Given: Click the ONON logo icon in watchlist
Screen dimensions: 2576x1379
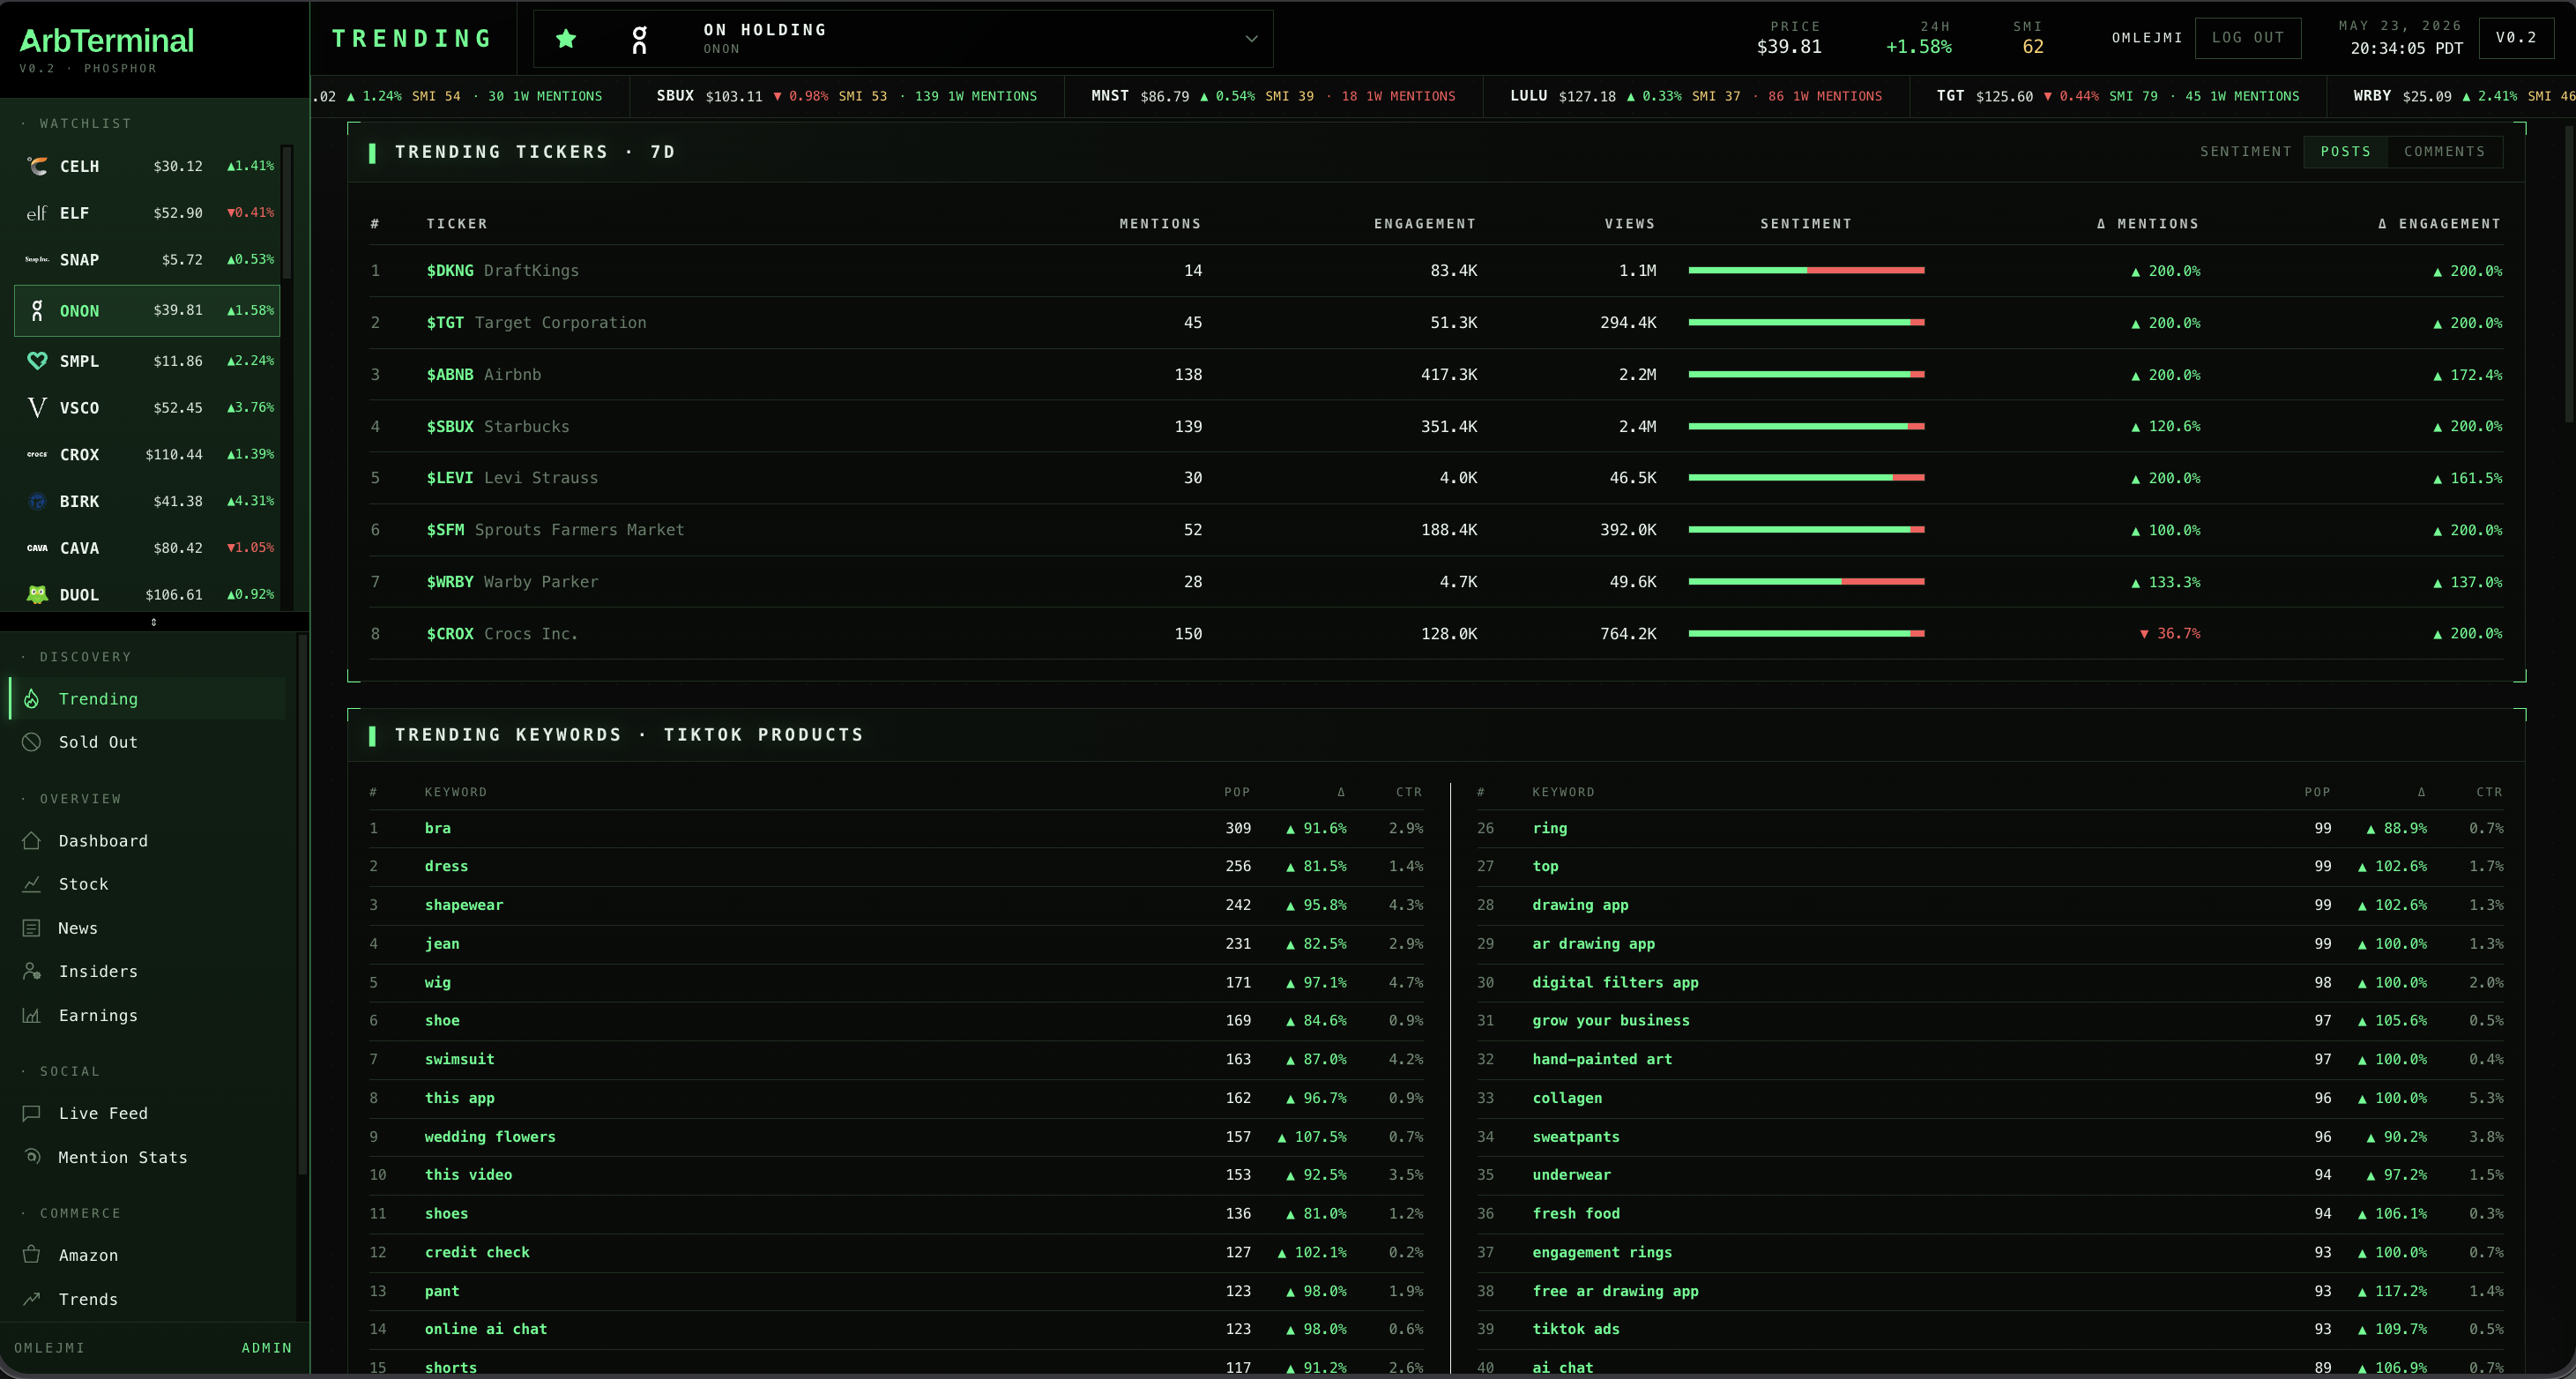Looking at the screenshot, I should (x=37, y=311).
